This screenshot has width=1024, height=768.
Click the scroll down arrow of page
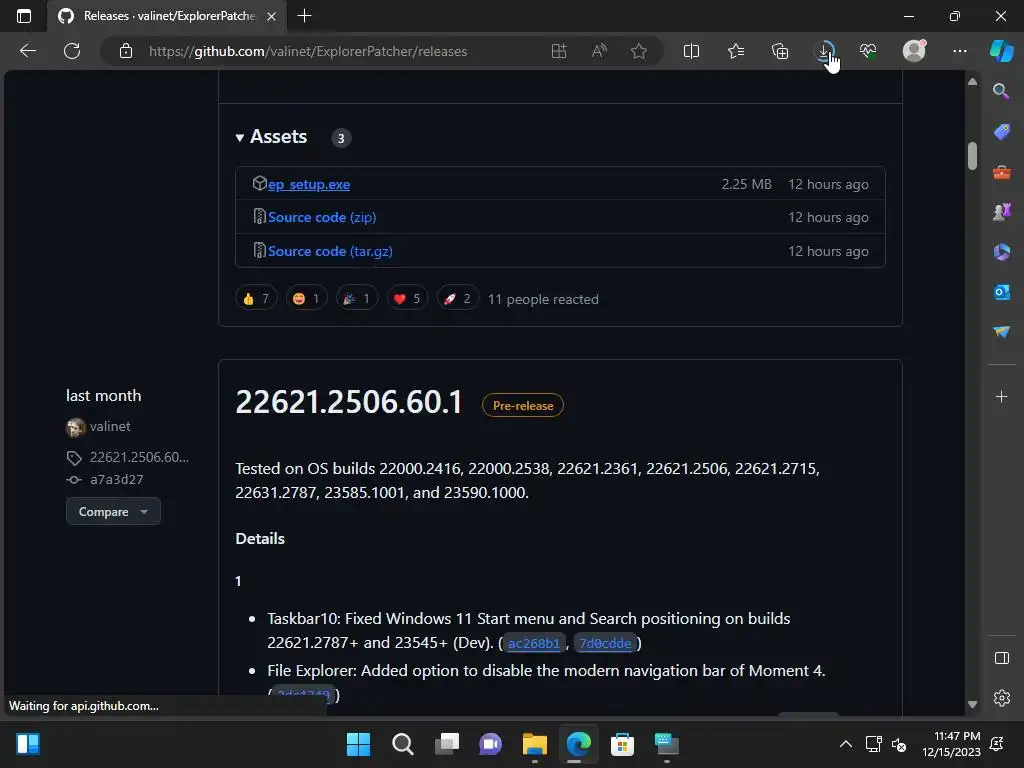click(972, 705)
